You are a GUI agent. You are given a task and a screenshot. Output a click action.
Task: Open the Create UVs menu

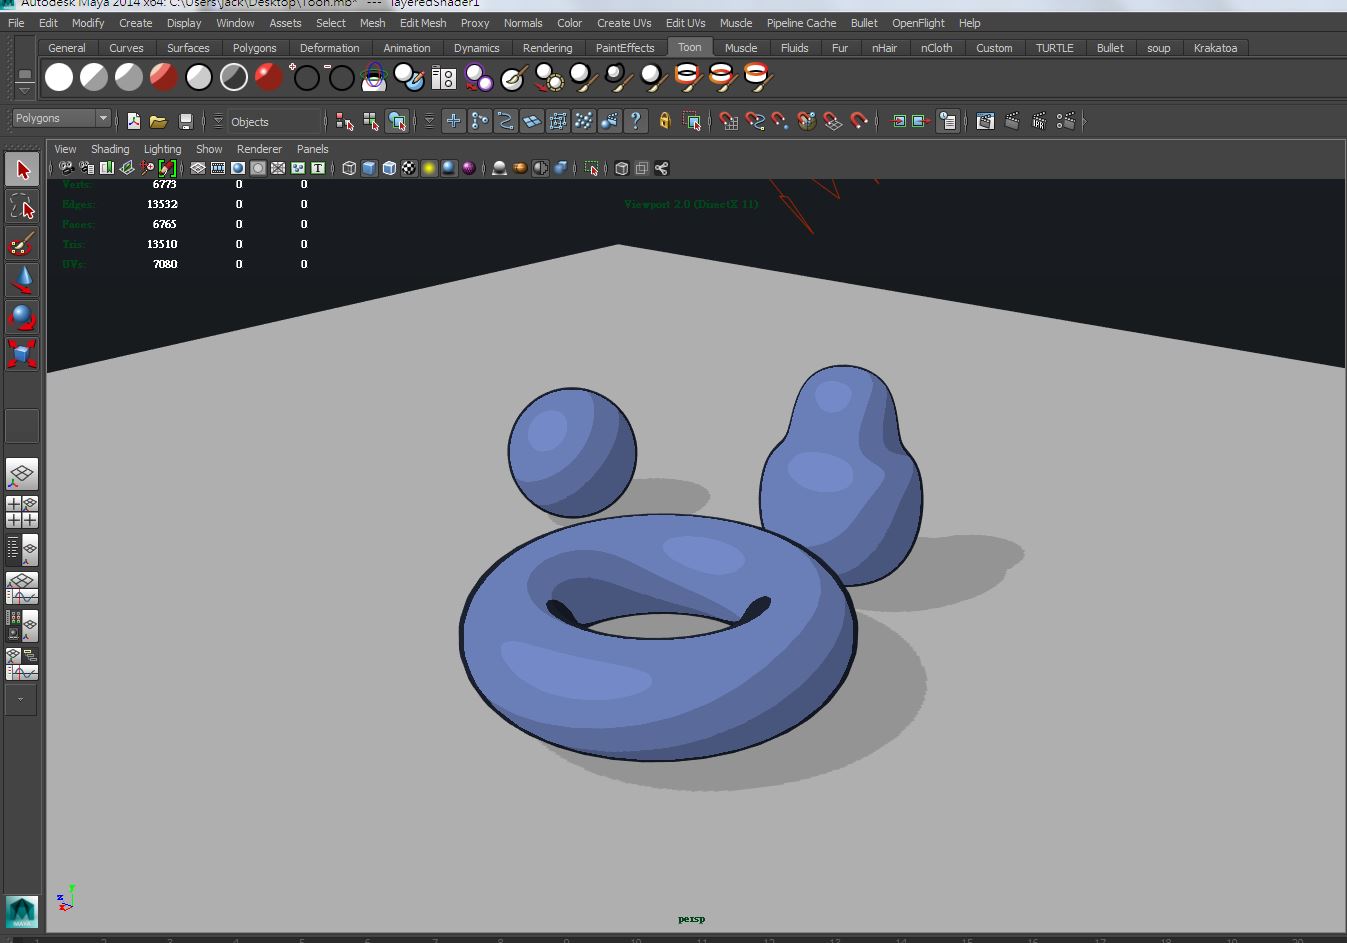[623, 23]
